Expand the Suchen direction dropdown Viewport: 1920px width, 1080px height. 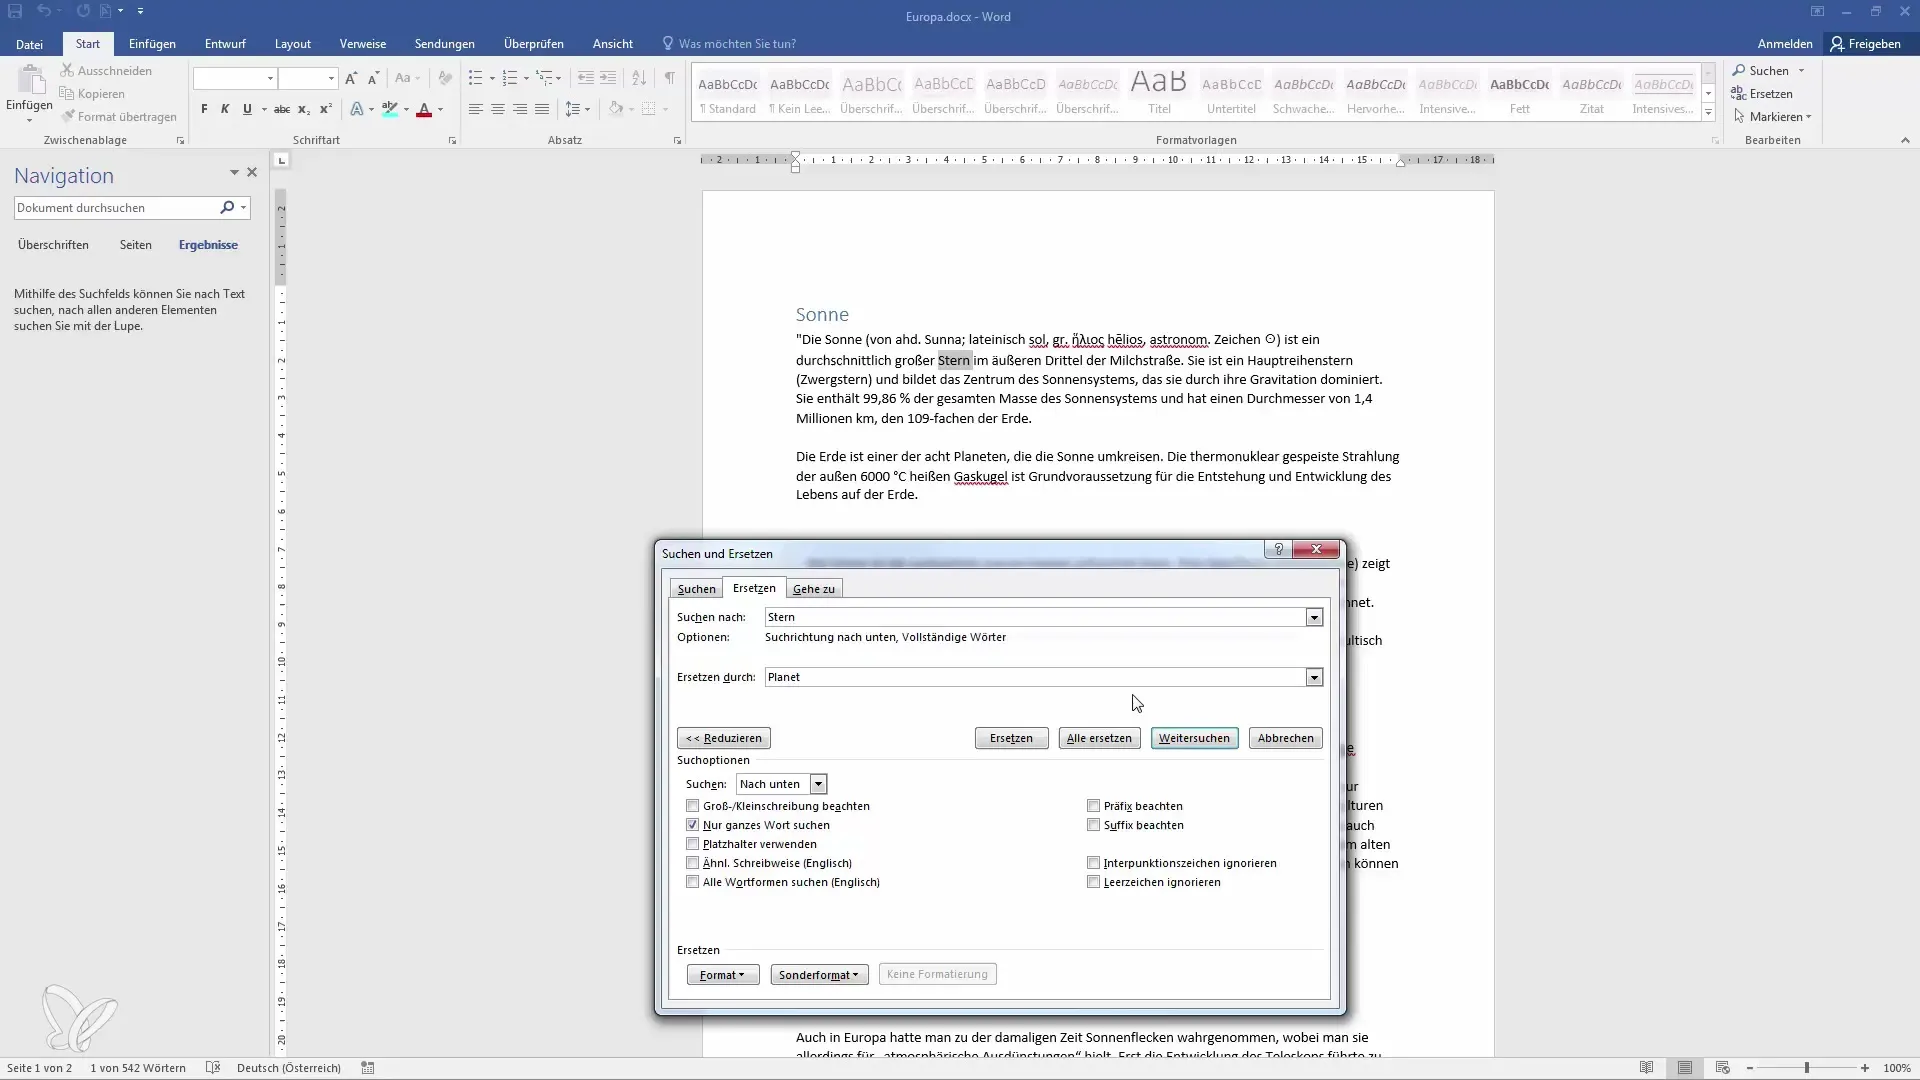click(x=820, y=783)
